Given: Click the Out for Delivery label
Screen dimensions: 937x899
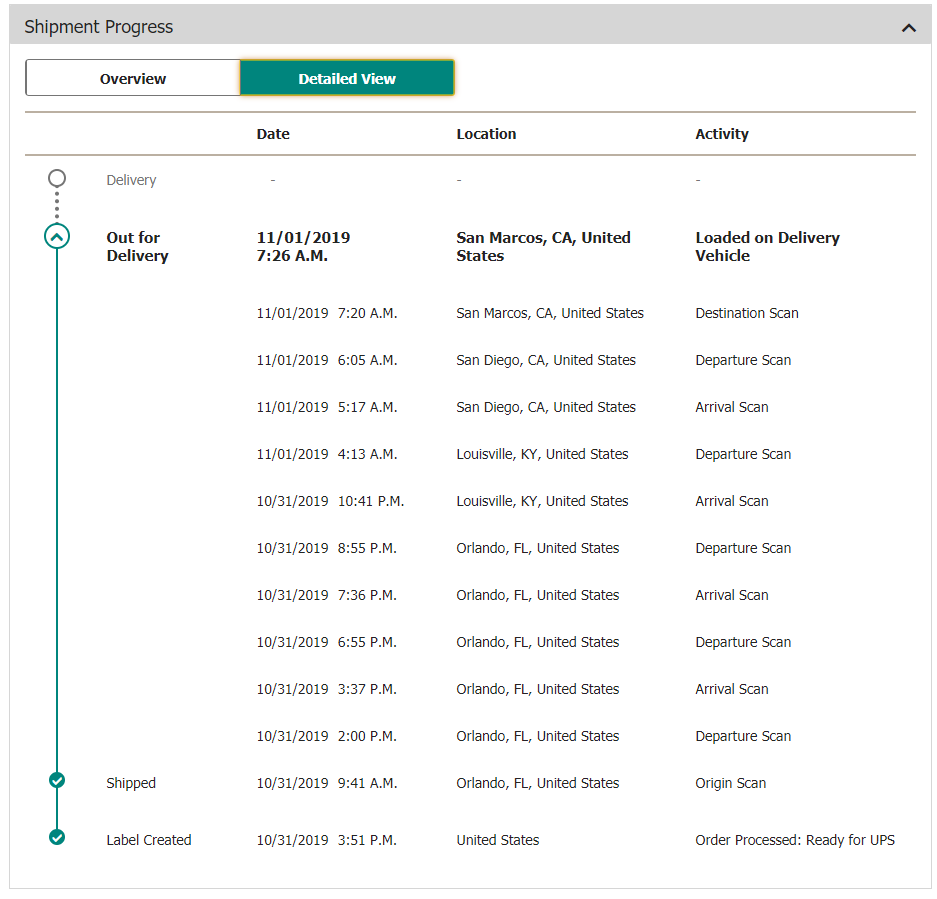Looking at the screenshot, I should 137,246.
